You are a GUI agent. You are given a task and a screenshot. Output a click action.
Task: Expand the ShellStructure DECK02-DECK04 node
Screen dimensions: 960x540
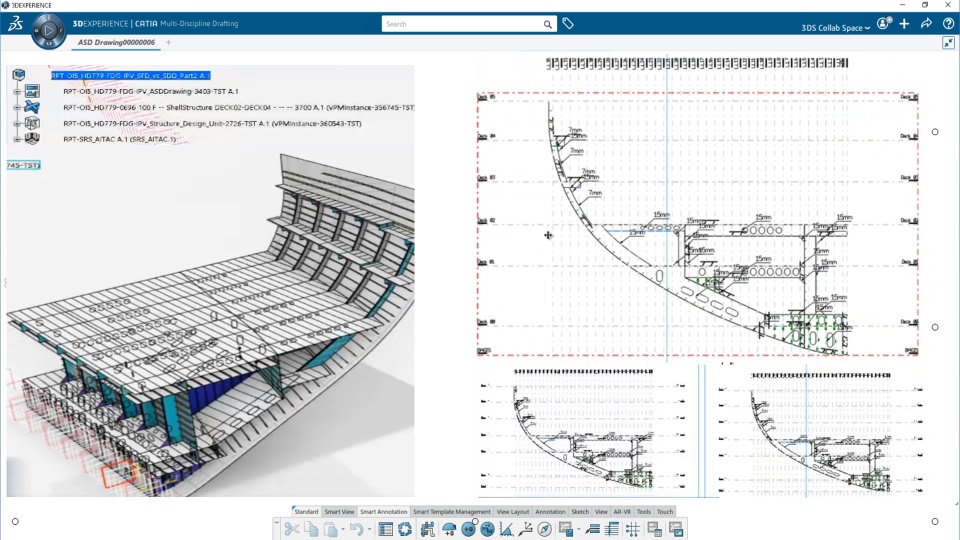coord(17,107)
